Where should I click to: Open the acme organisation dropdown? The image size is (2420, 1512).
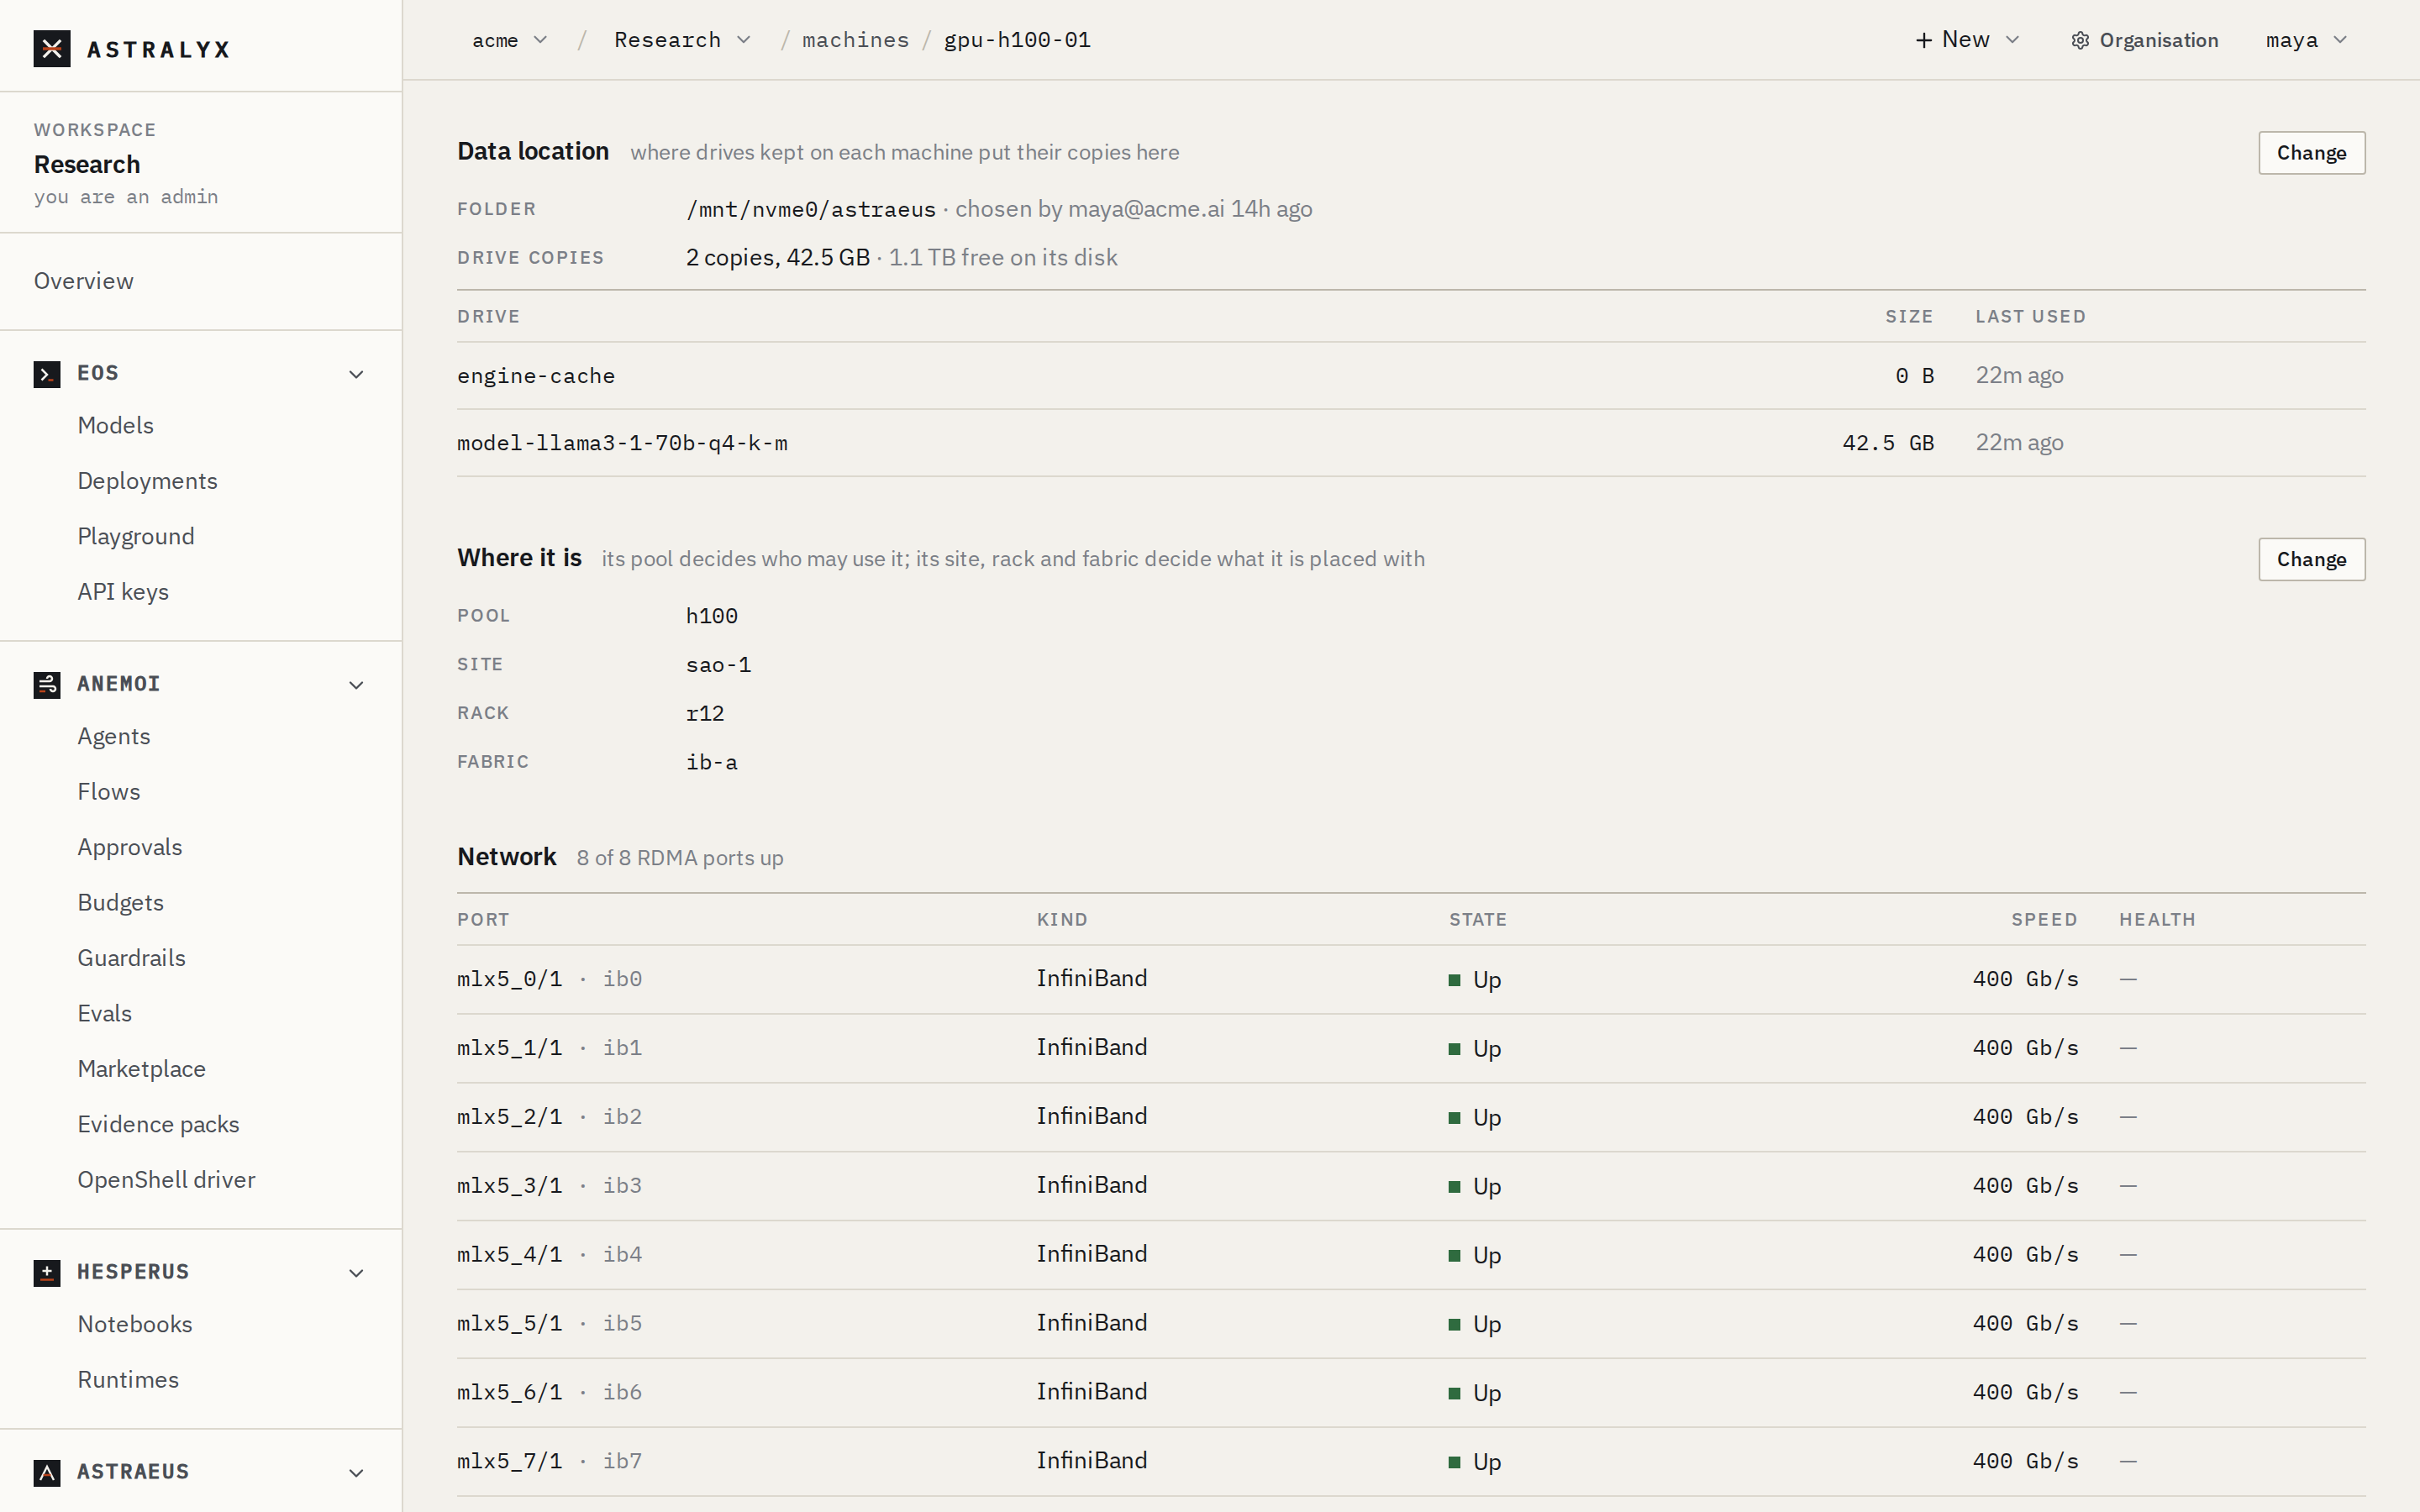pyautogui.click(x=510, y=40)
